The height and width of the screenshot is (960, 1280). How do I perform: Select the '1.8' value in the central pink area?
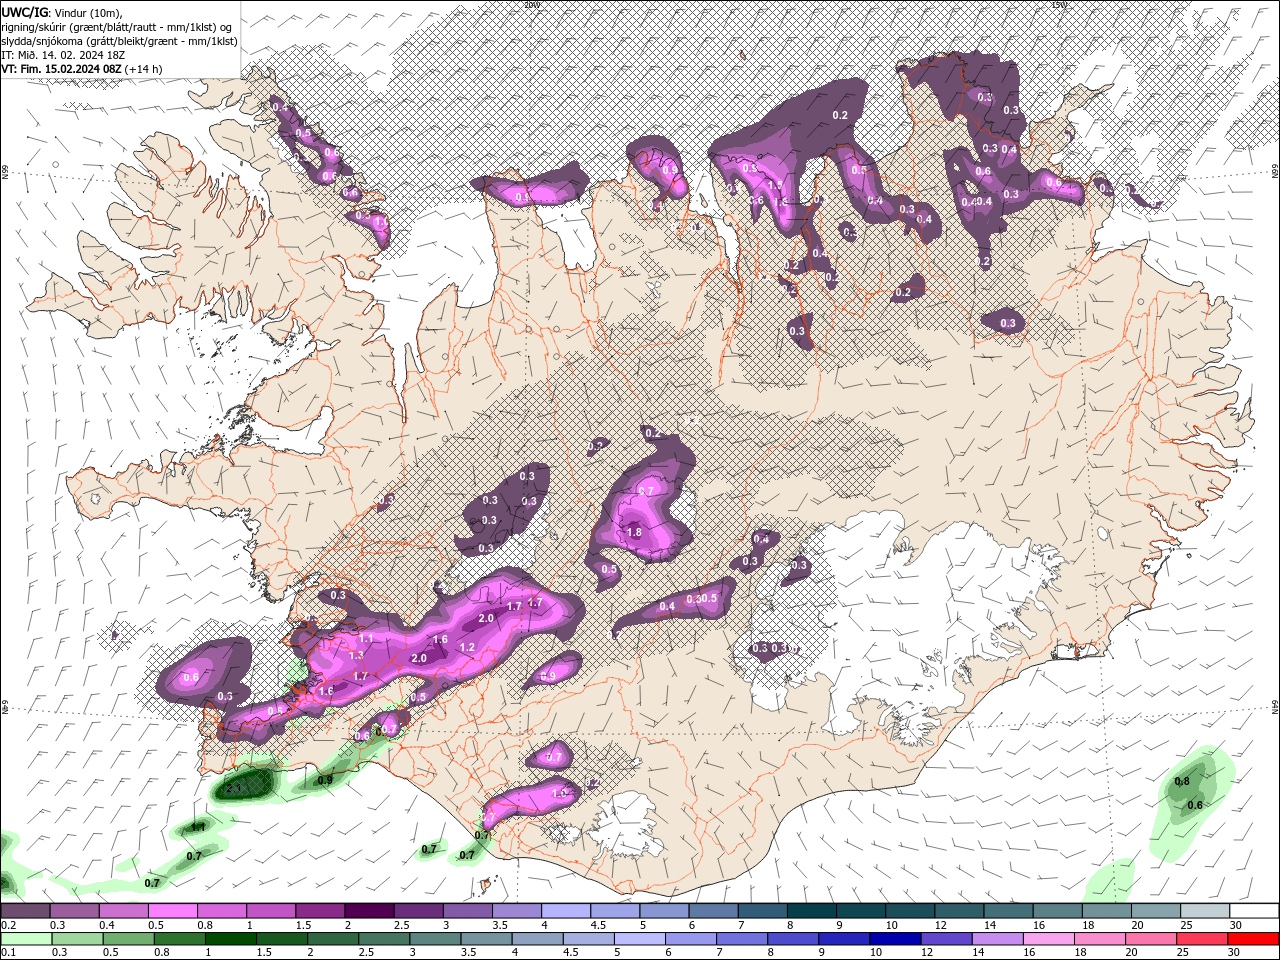634,533
